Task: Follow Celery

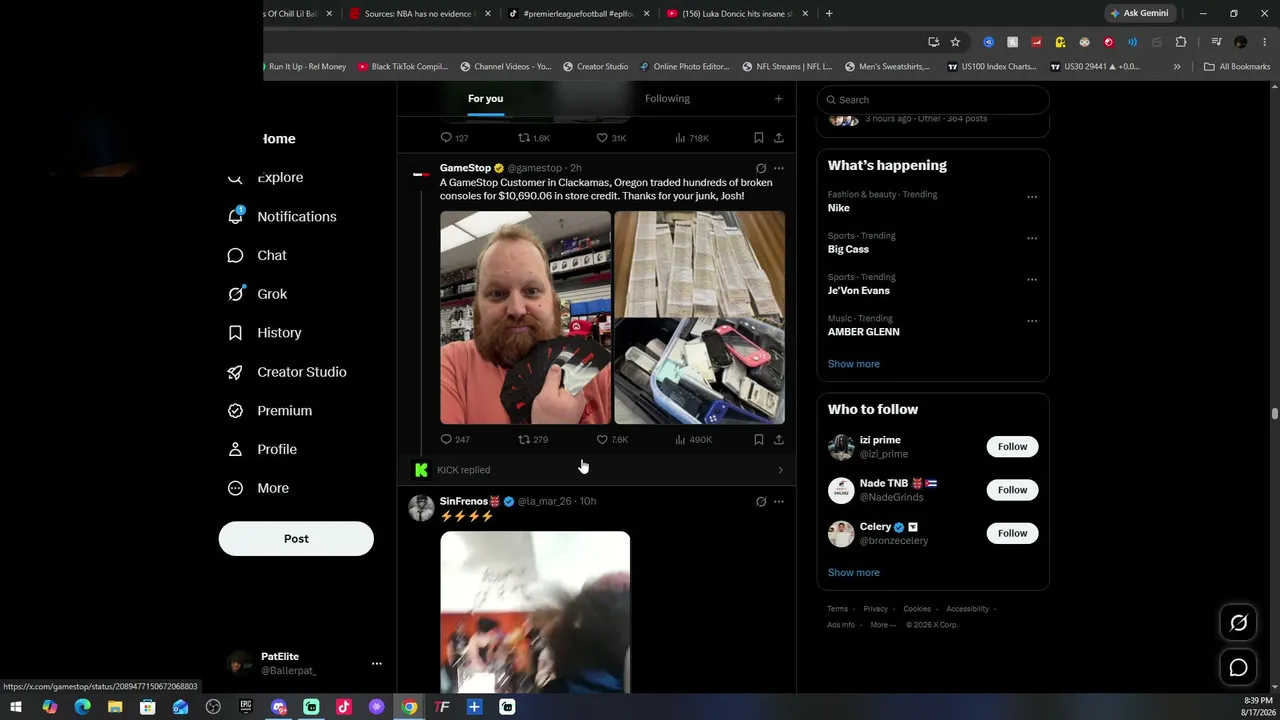Action: (1012, 534)
